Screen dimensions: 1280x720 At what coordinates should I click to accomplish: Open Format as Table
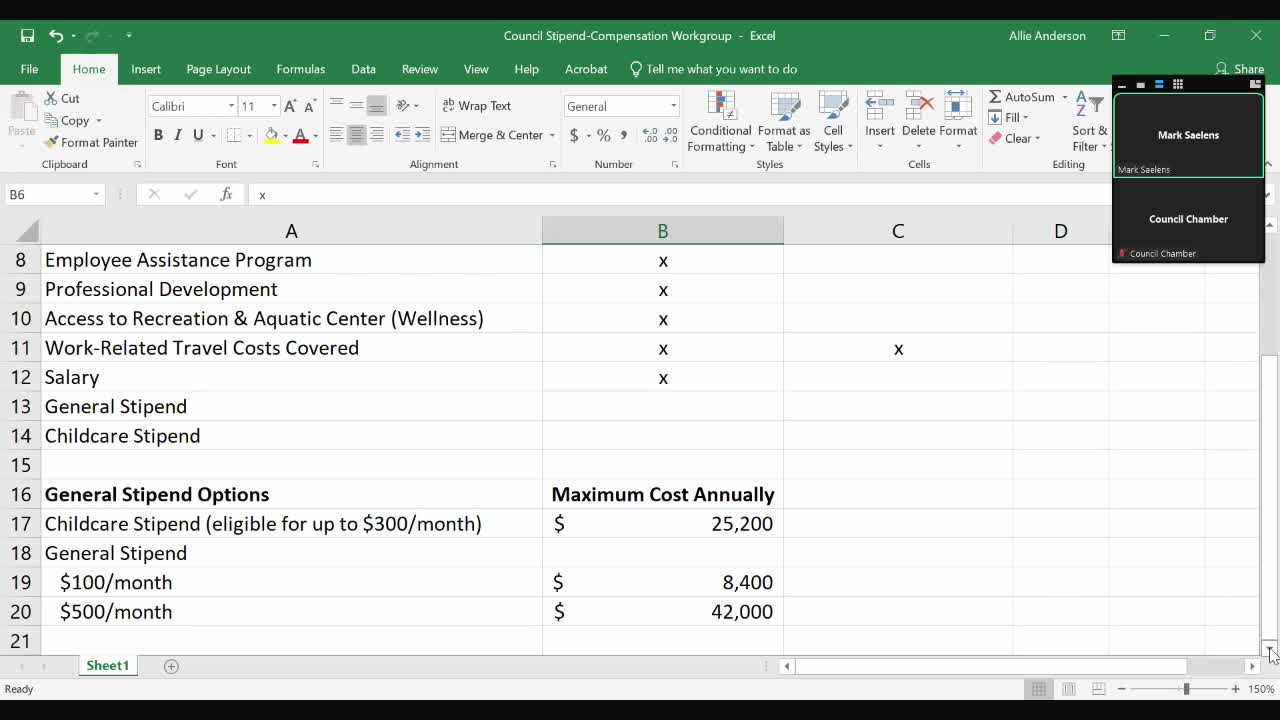(x=784, y=122)
